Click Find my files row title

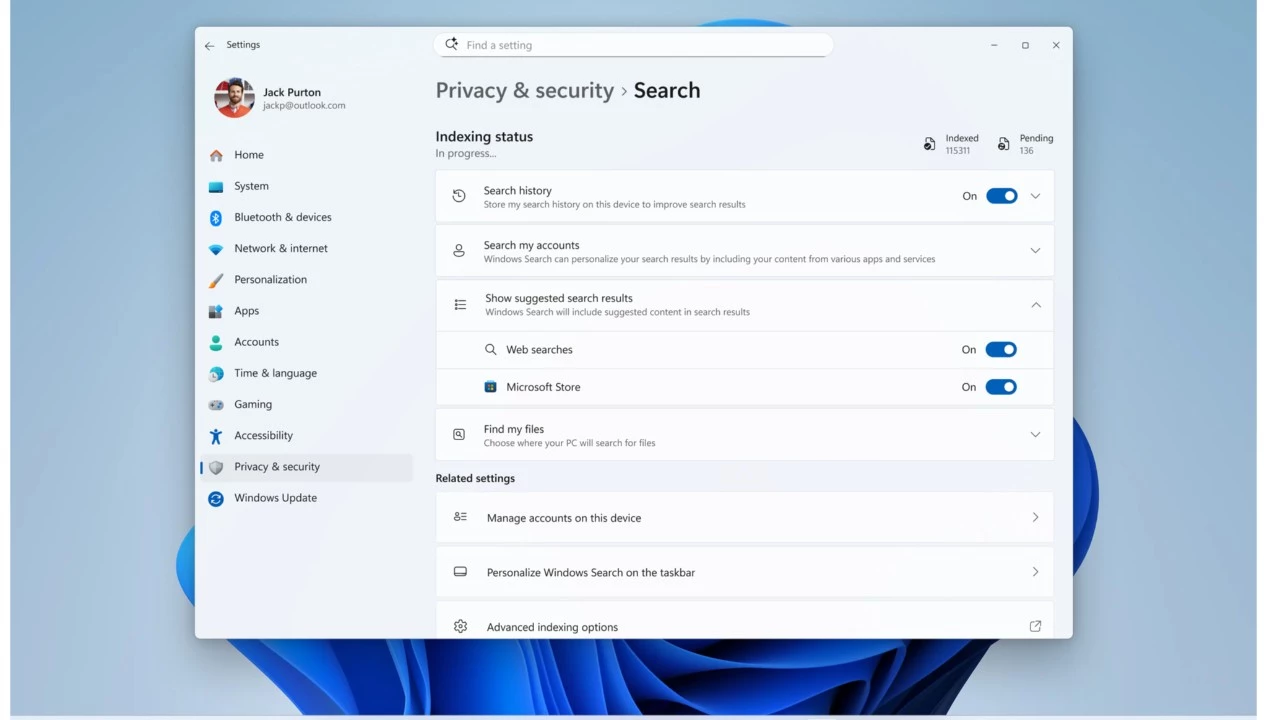click(514, 429)
